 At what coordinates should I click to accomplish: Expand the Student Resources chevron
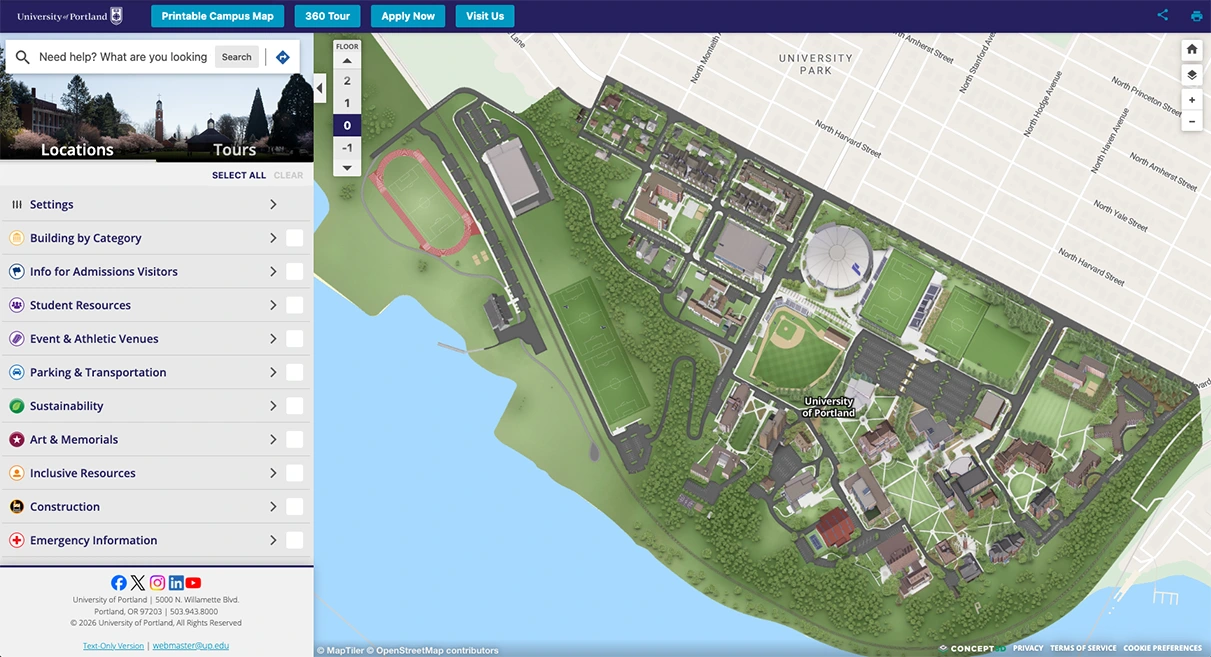click(273, 305)
